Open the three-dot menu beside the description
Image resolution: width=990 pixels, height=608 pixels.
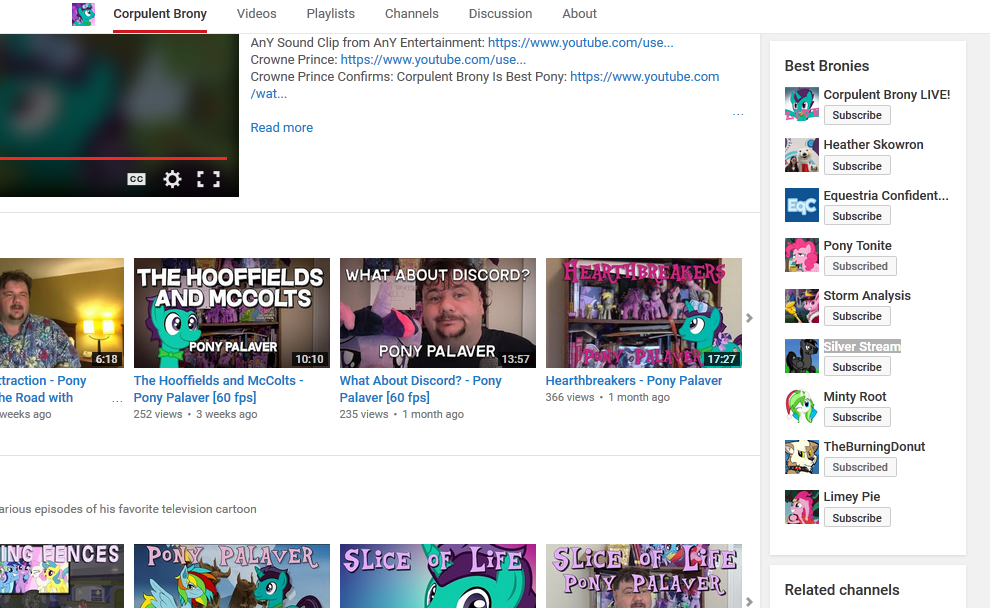pyautogui.click(x=738, y=114)
